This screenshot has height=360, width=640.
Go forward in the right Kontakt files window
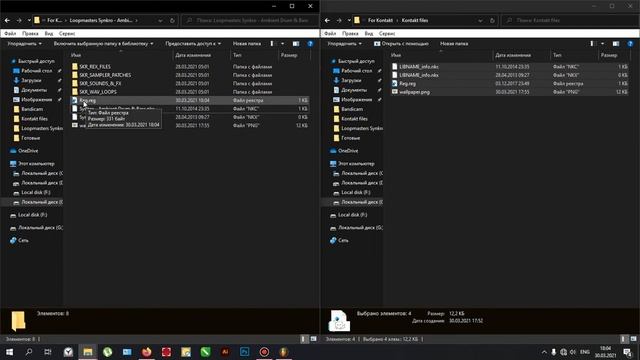pyautogui.click(x=339, y=20)
